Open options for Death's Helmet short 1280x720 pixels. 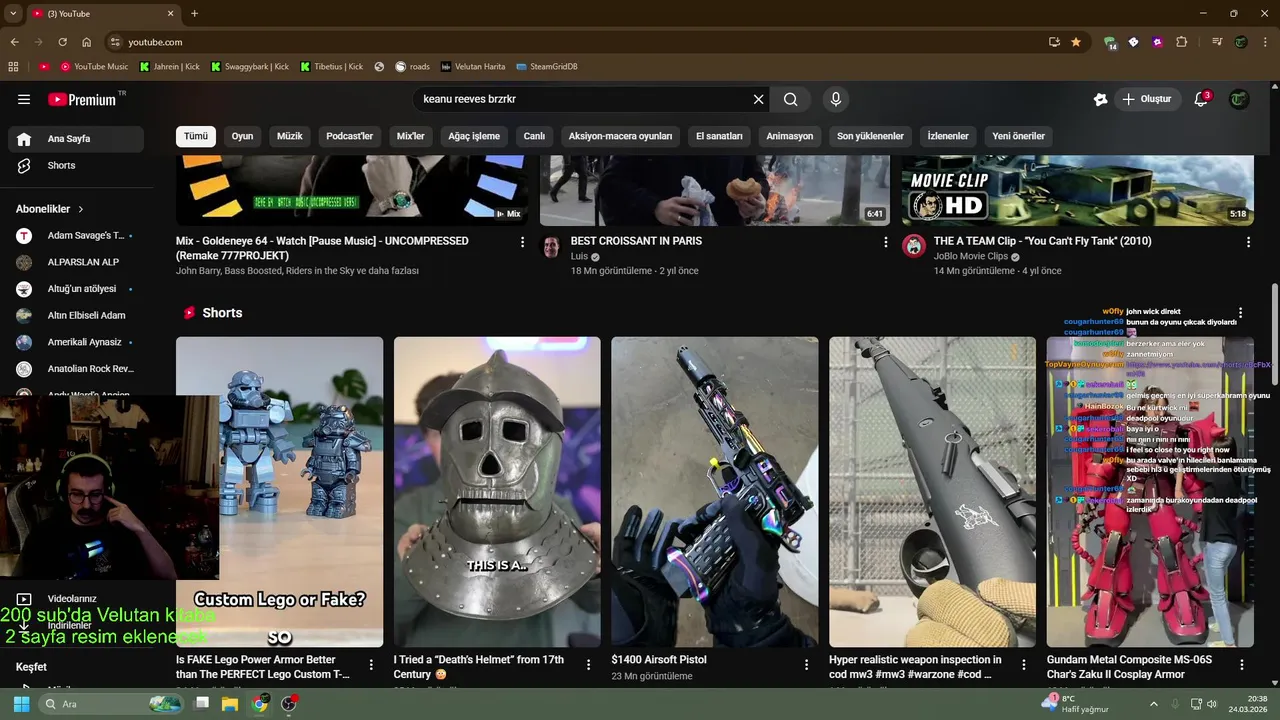click(x=589, y=664)
